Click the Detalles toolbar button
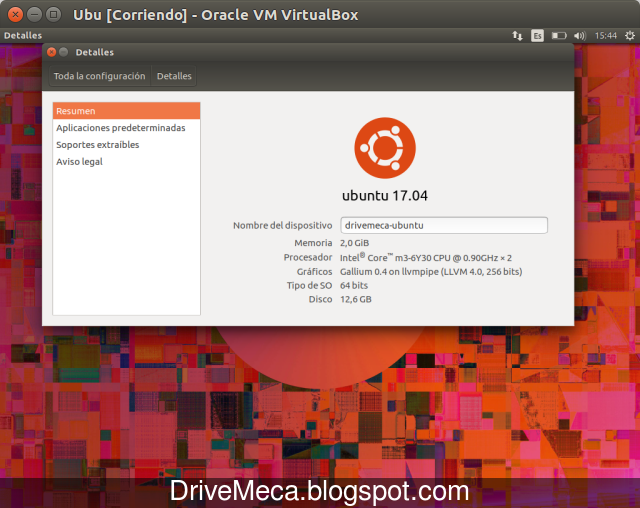 pos(174,76)
